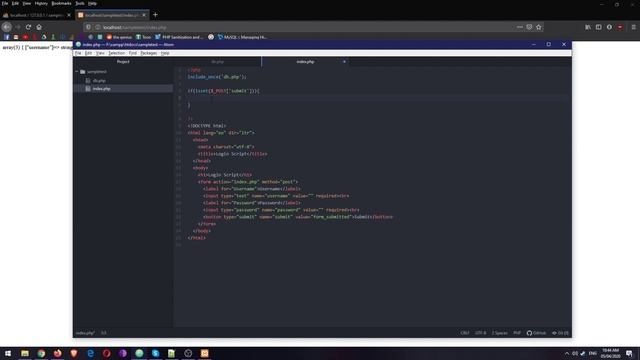This screenshot has width=640, height=360.
Task: Switch to the first localhost phpMyAdmin tab
Action: 36,15
